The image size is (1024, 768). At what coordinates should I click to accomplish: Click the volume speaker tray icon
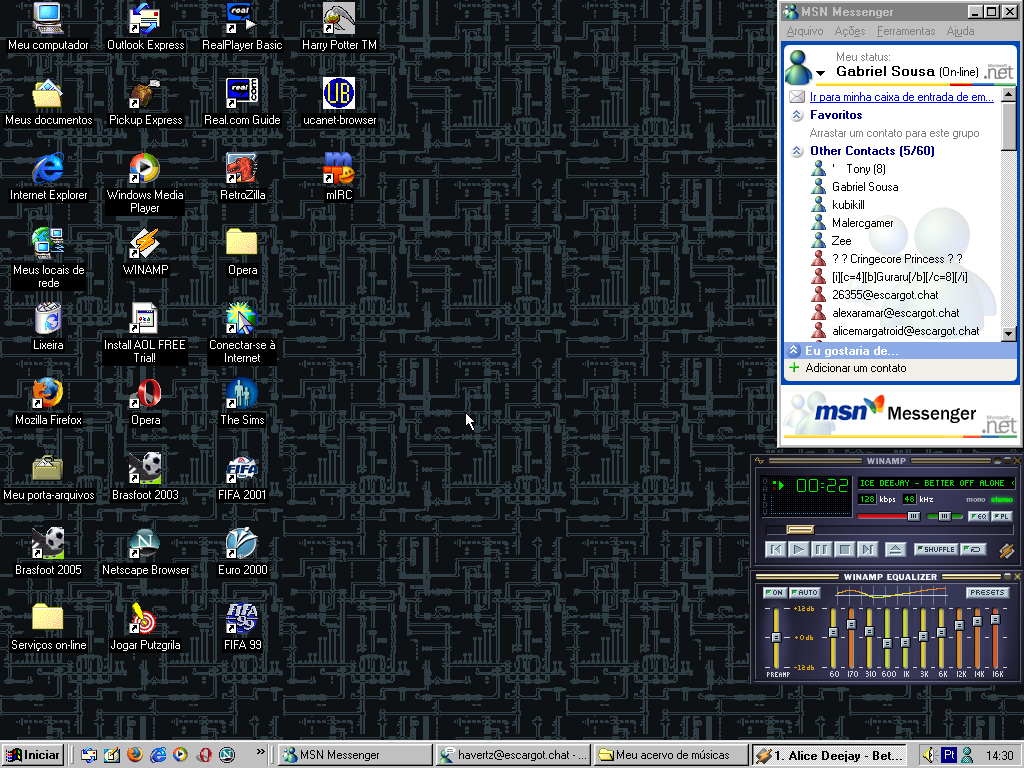(929, 756)
